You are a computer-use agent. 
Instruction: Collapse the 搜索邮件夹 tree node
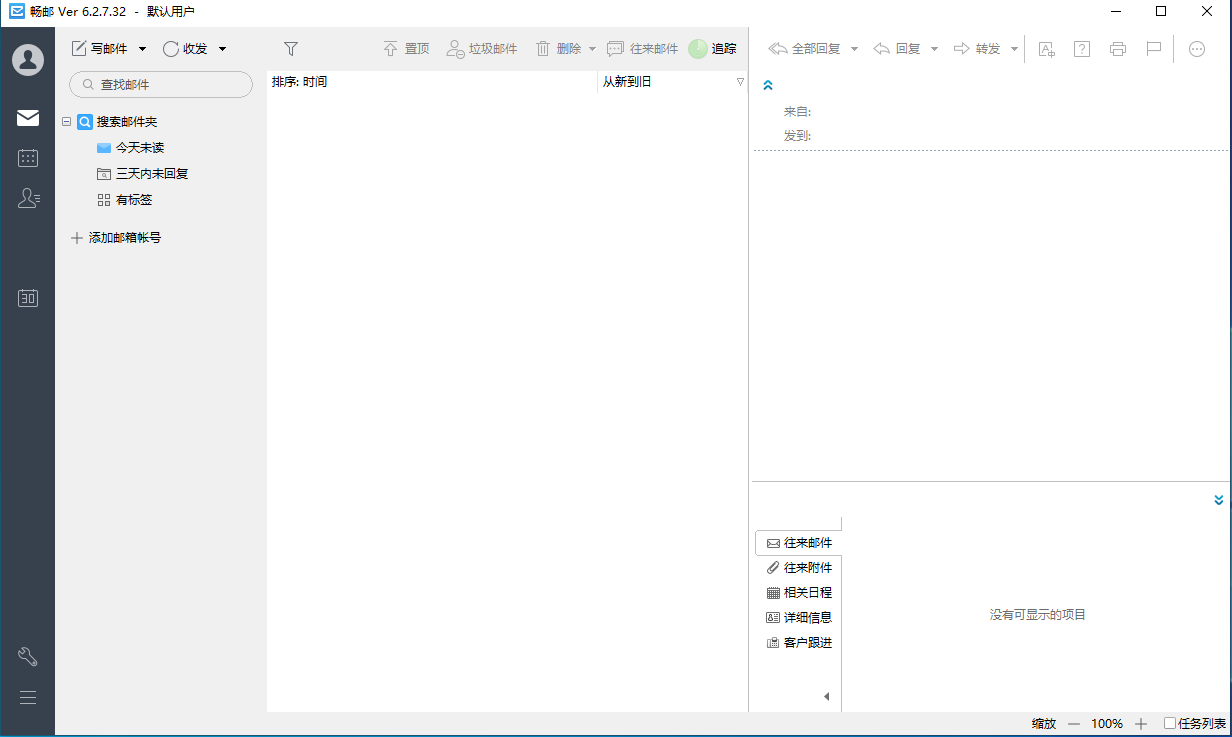(x=66, y=122)
